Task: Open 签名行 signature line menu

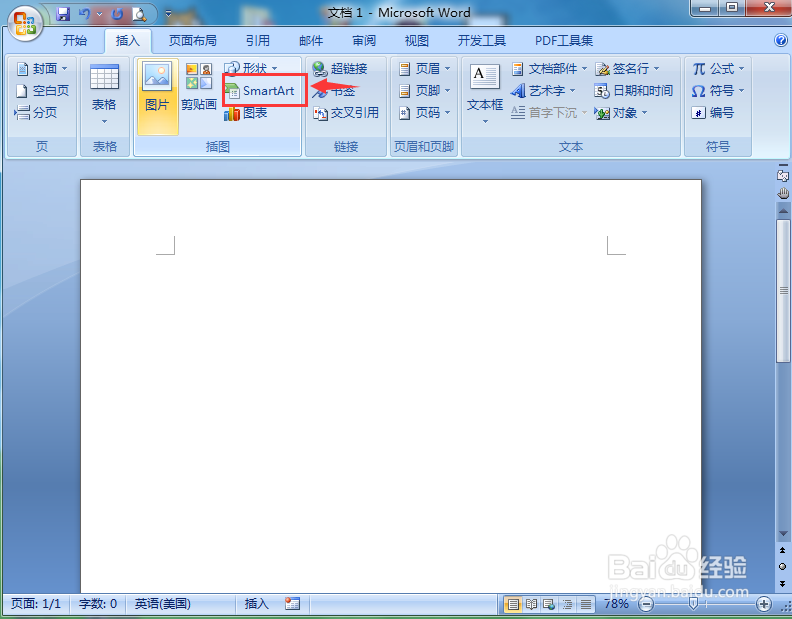Action: point(627,68)
